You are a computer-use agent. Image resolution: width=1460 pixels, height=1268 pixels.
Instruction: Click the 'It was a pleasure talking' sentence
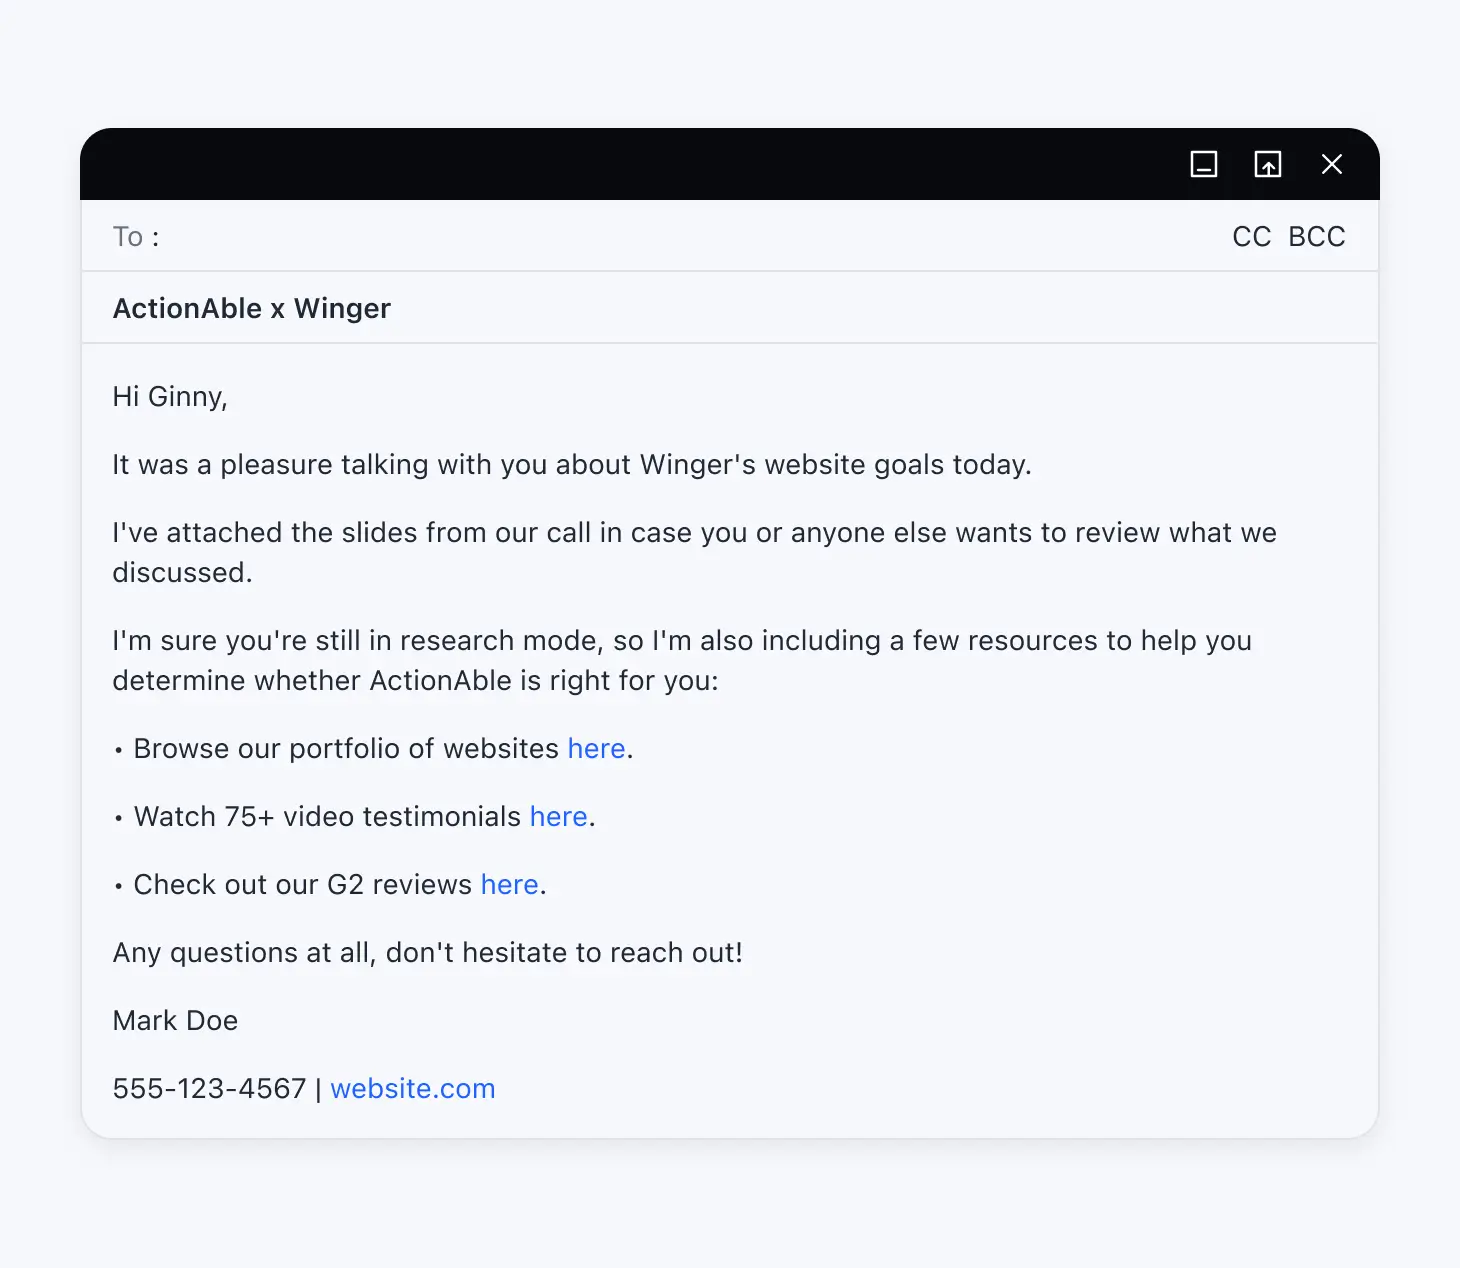coord(571,465)
